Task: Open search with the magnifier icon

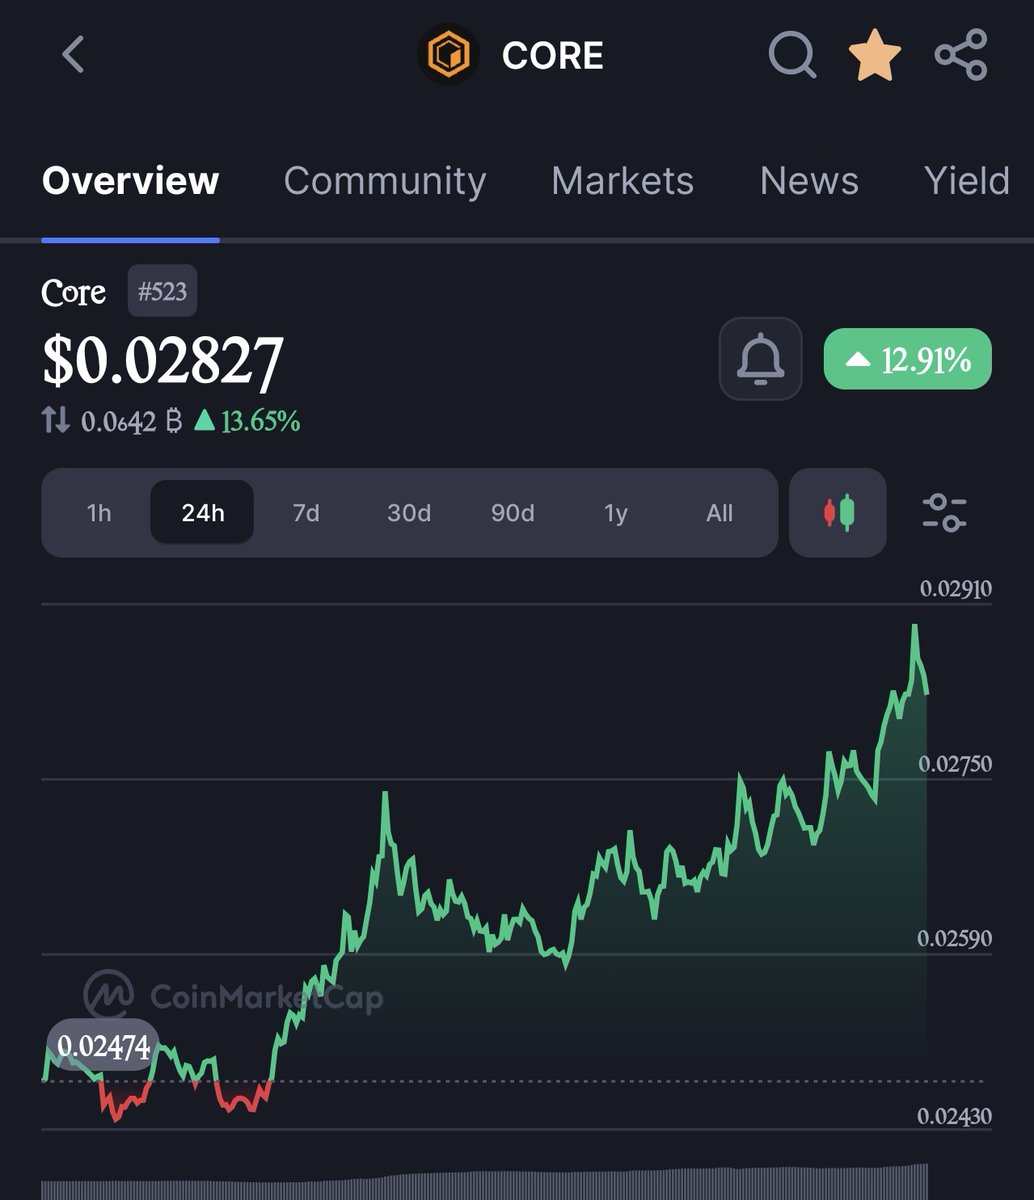Action: point(792,55)
